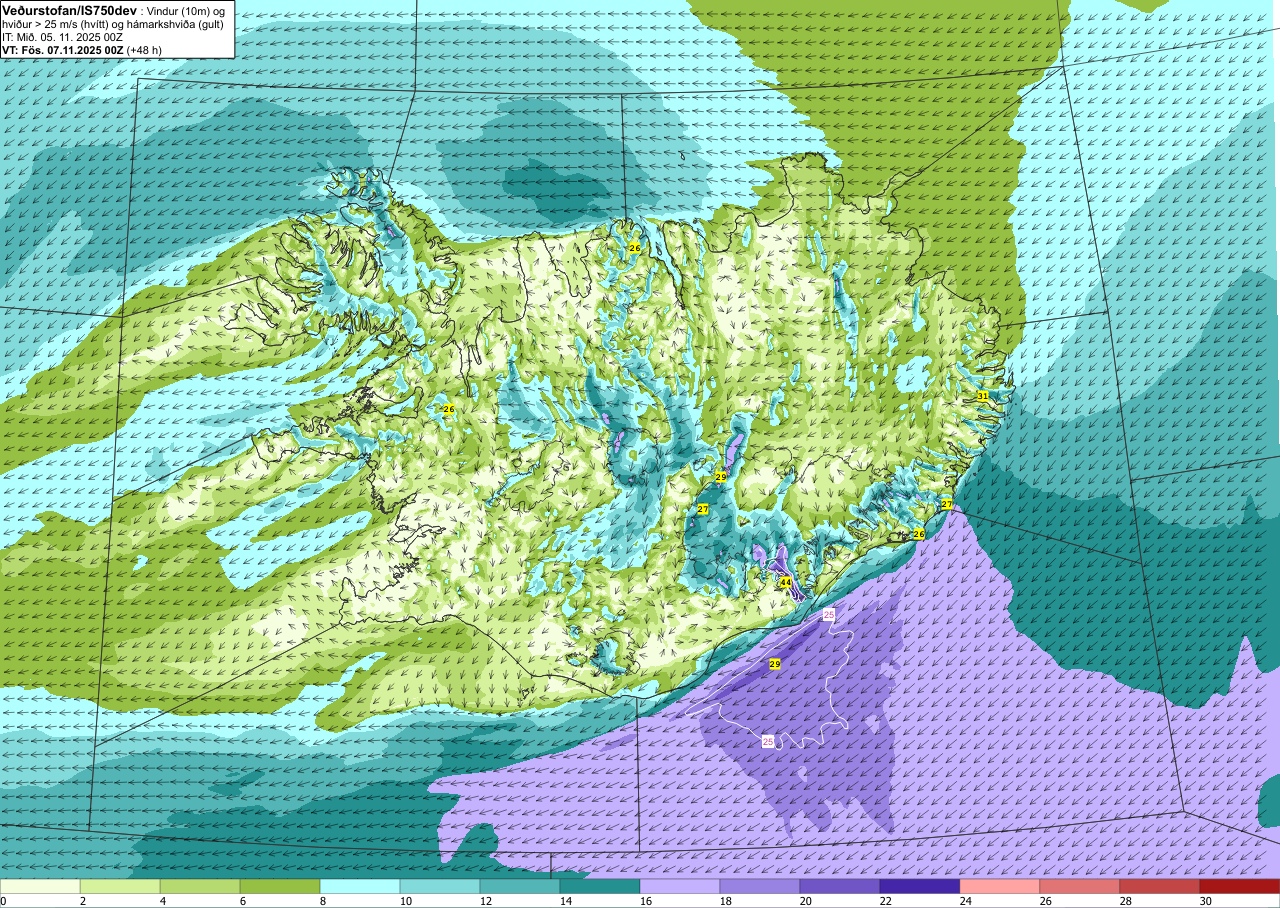Click the legend scale value 0
This screenshot has width=1280, height=908.
tap(3, 901)
